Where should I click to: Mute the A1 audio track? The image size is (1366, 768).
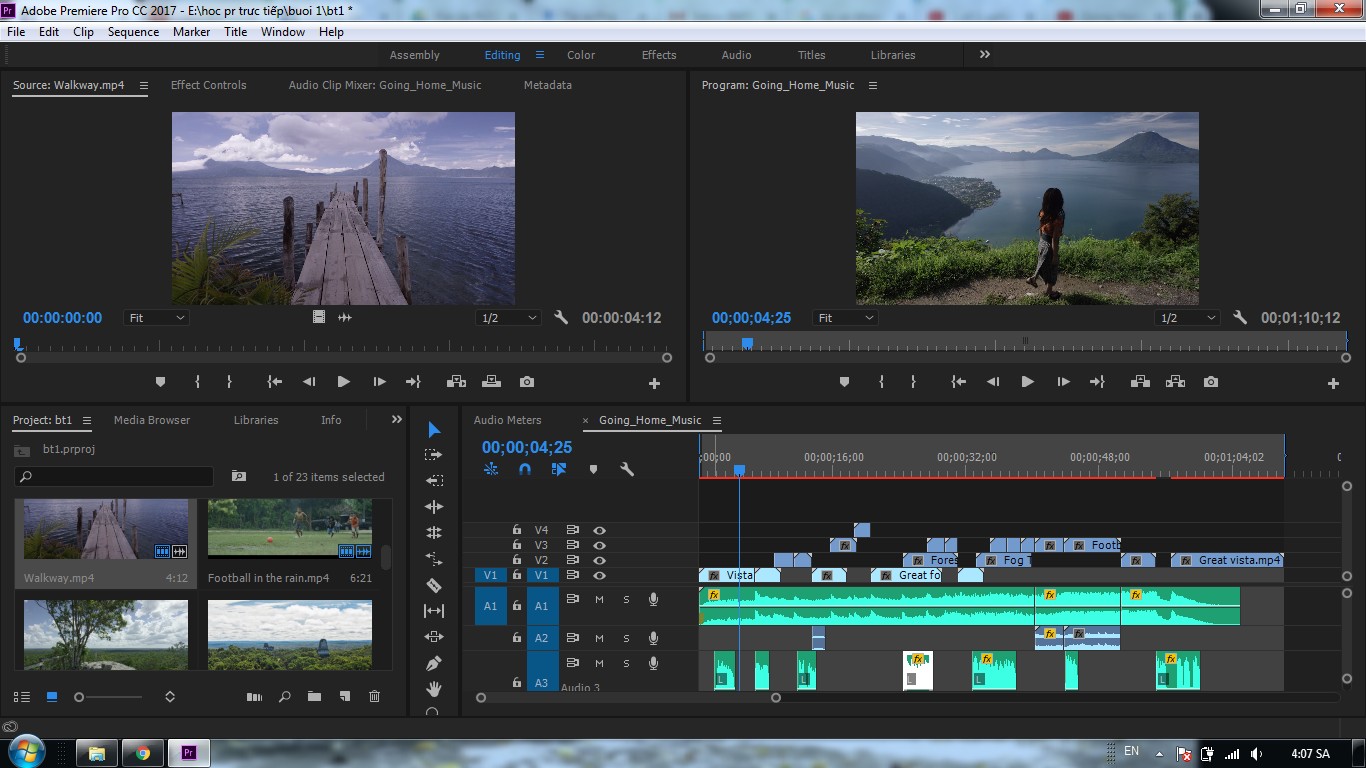tap(599, 599)
